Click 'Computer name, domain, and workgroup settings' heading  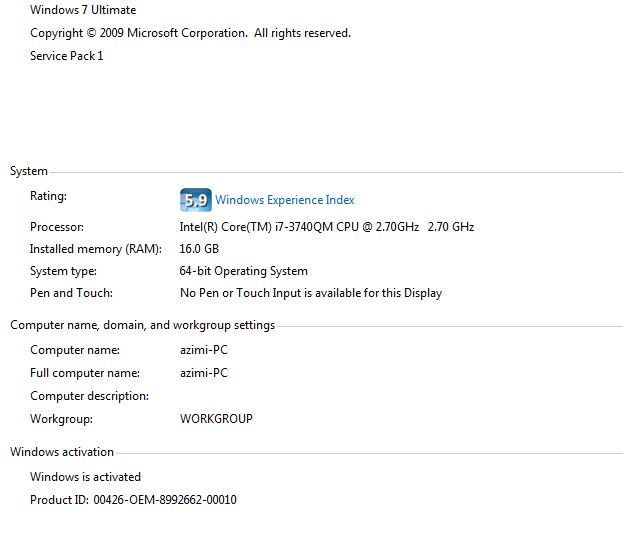click(143, 325)
